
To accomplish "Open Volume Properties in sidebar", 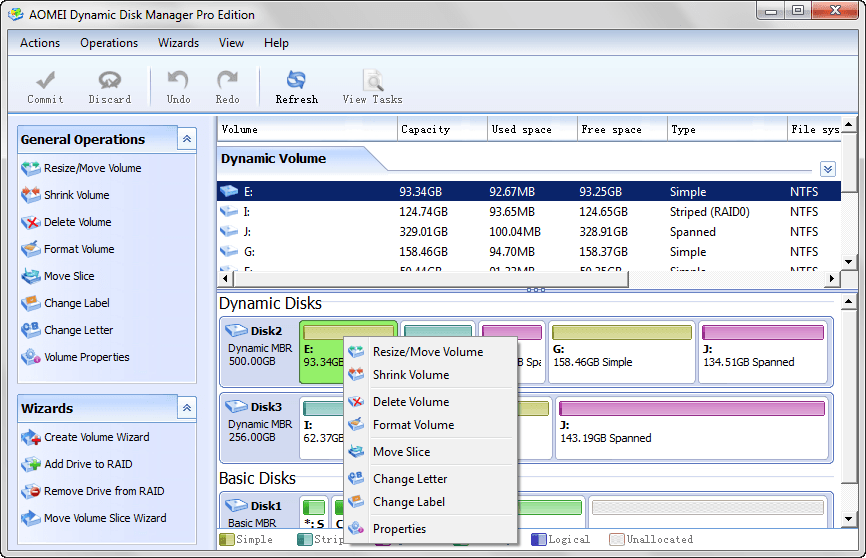I will [86, 357].
